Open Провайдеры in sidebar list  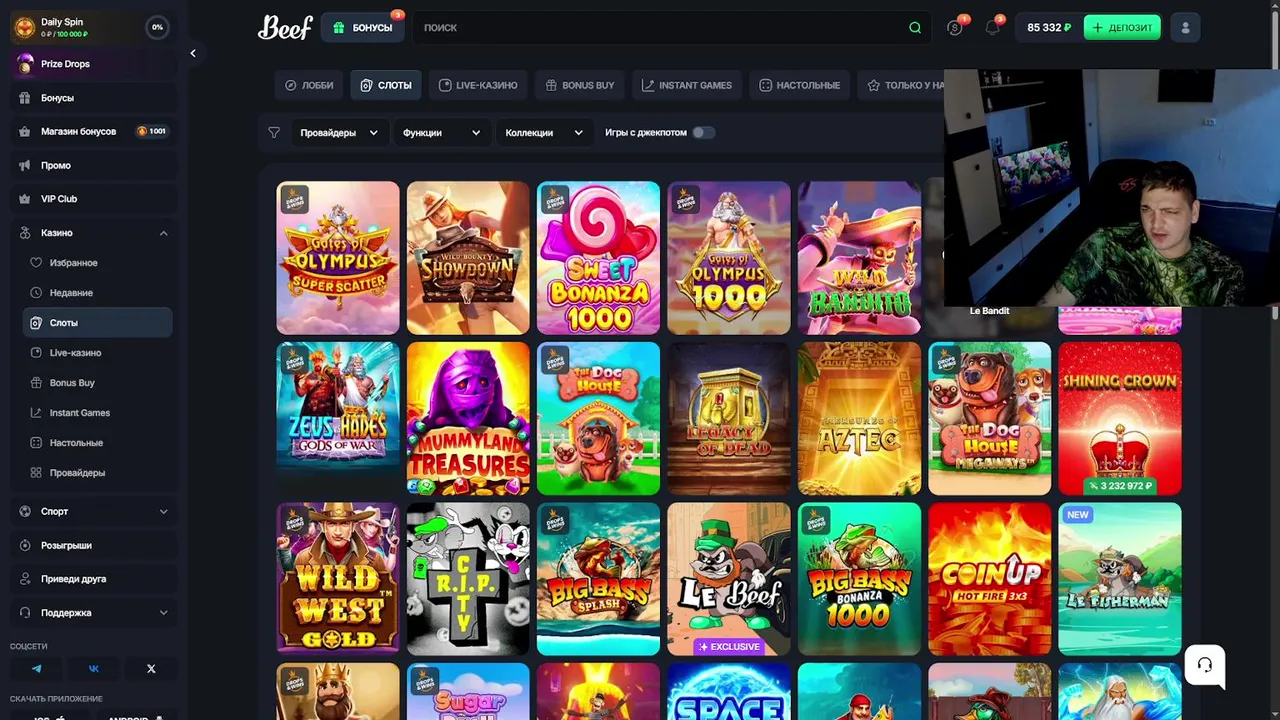97,473
